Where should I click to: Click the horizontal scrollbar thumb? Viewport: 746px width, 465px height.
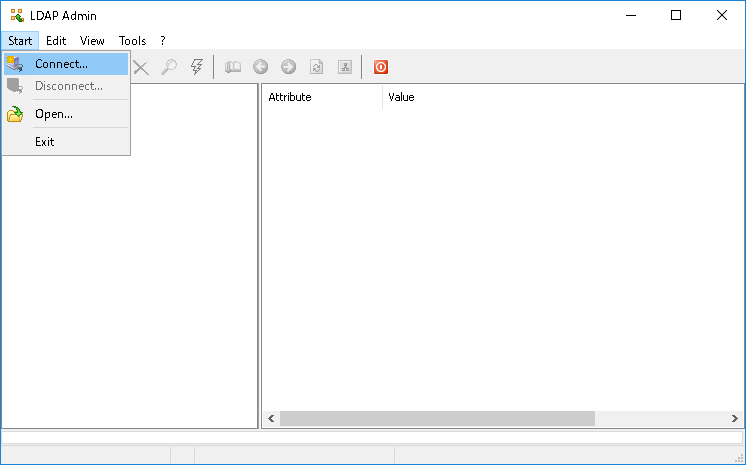coord(437,418)
